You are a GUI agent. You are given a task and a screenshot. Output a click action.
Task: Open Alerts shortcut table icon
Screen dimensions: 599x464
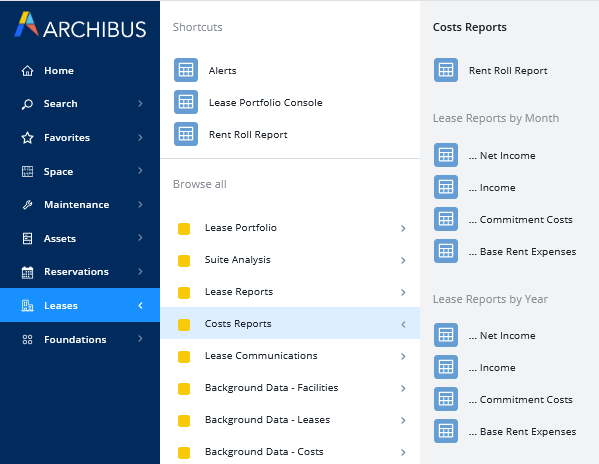186,70
